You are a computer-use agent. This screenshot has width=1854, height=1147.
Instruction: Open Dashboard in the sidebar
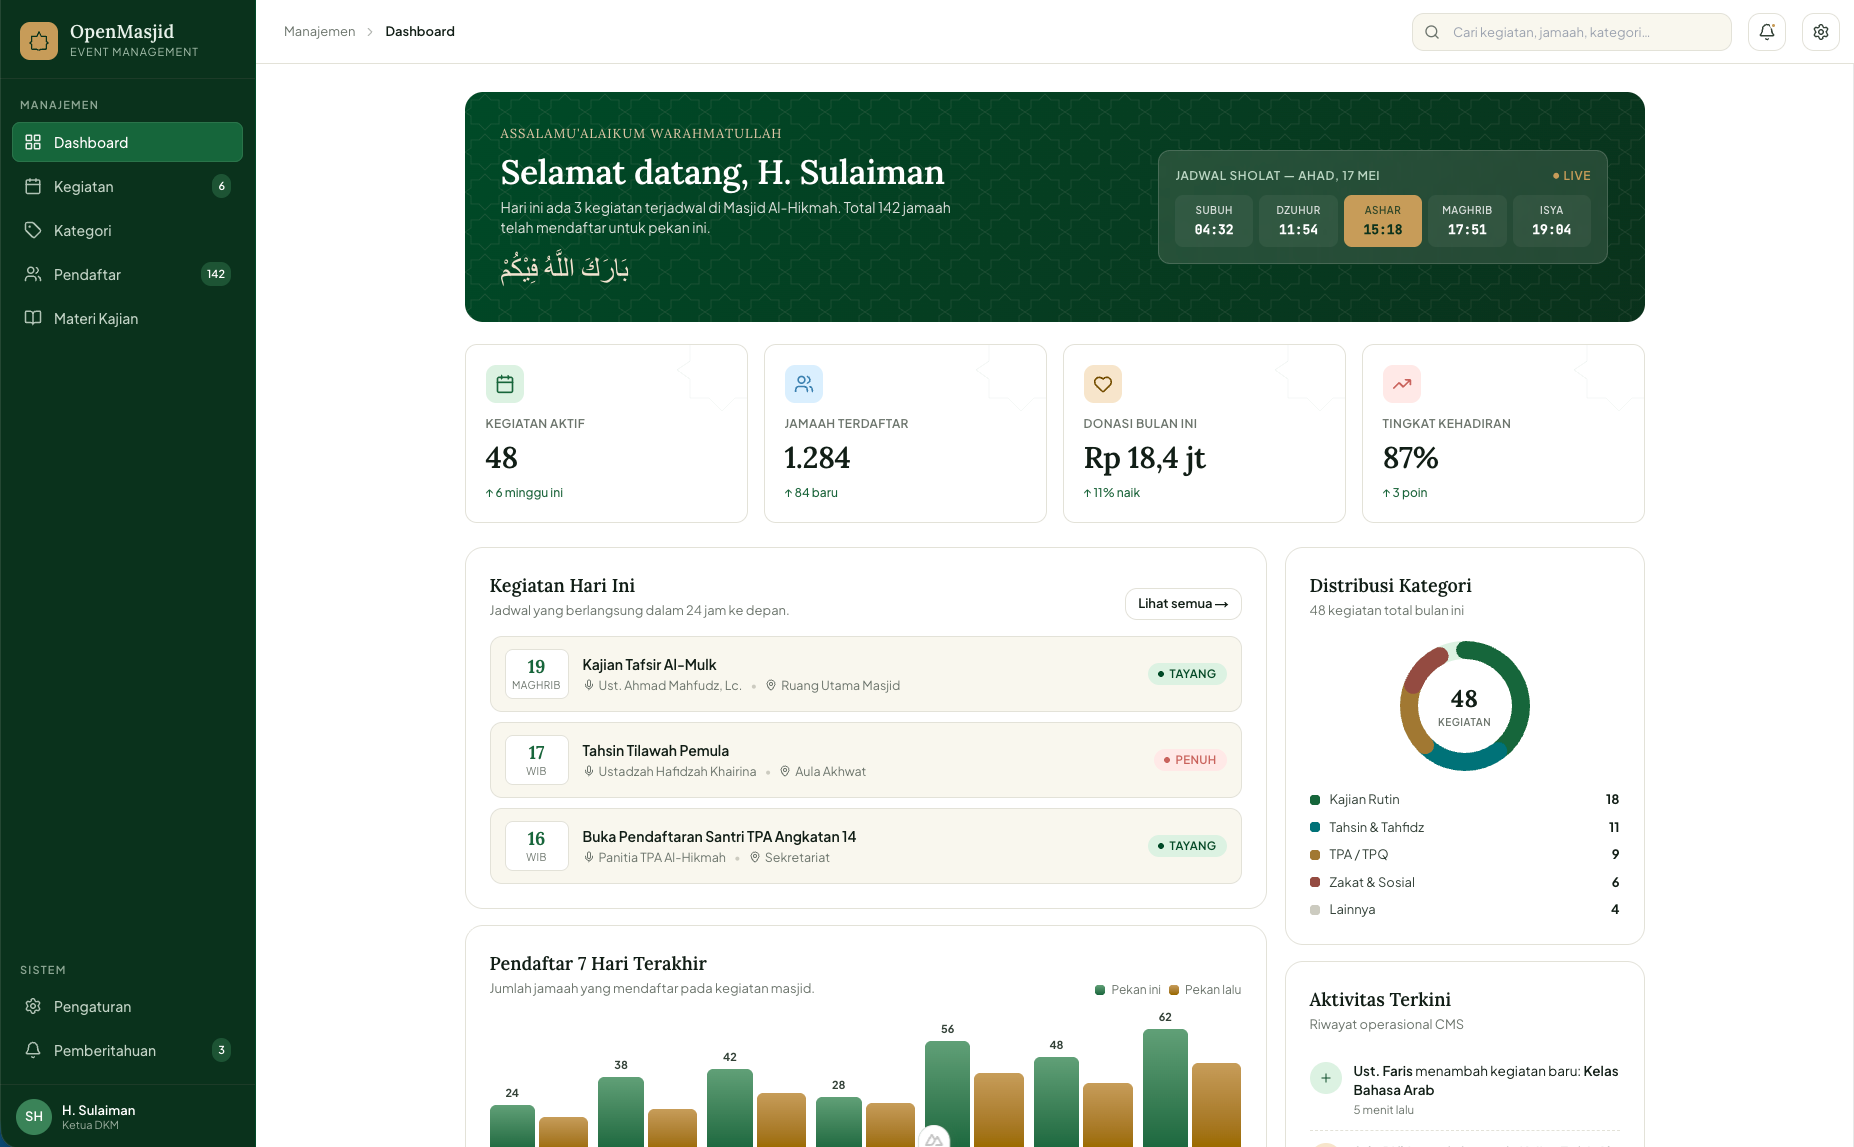point(127,142)
